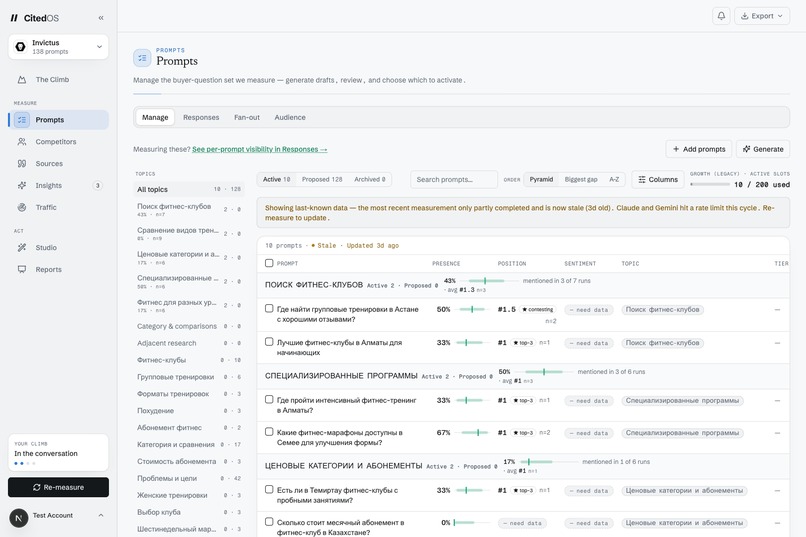The height and width of the screenshot is (537, 806).
Task: Open the Export dropdown
Action: [762, 16]
